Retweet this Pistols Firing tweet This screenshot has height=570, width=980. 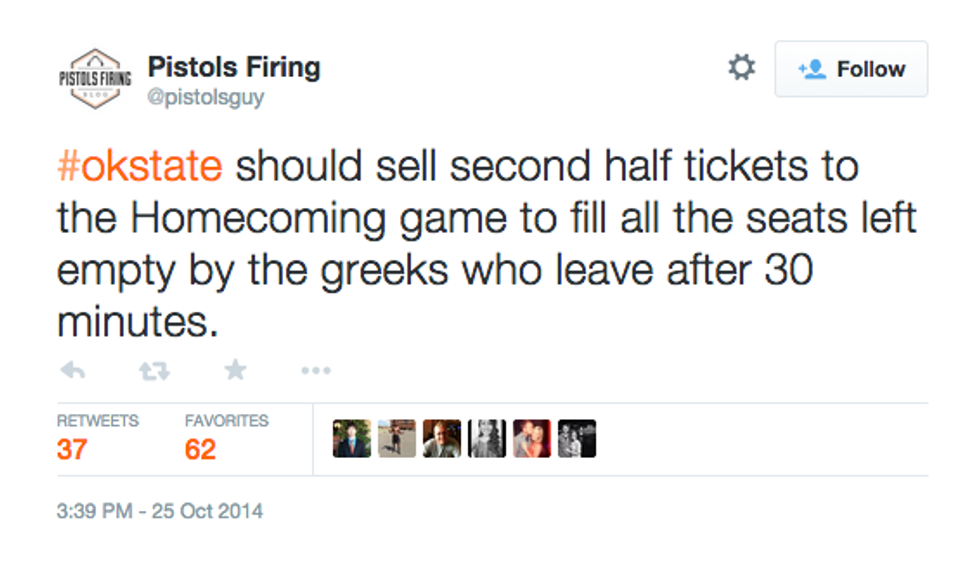tap(153, 371)
